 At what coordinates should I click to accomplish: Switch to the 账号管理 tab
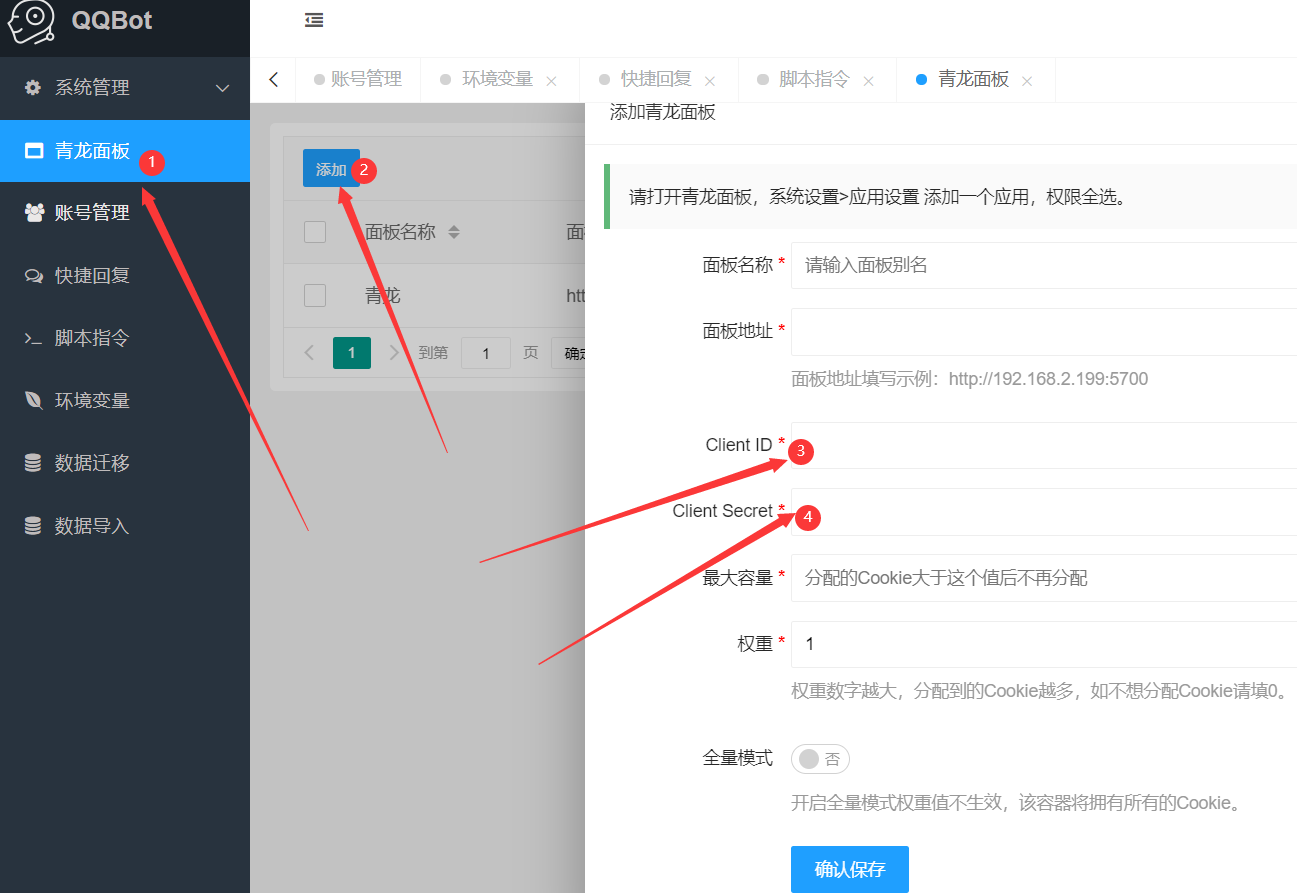(x=358, y=79)
